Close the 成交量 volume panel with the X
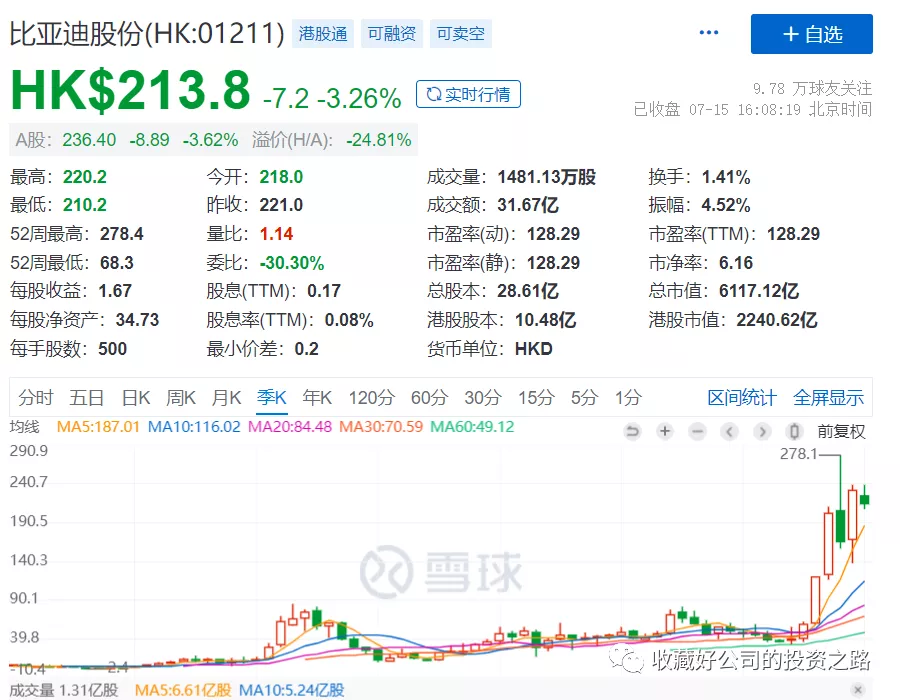This screenshot has height=700, width=900. click(x=858, y=690)
